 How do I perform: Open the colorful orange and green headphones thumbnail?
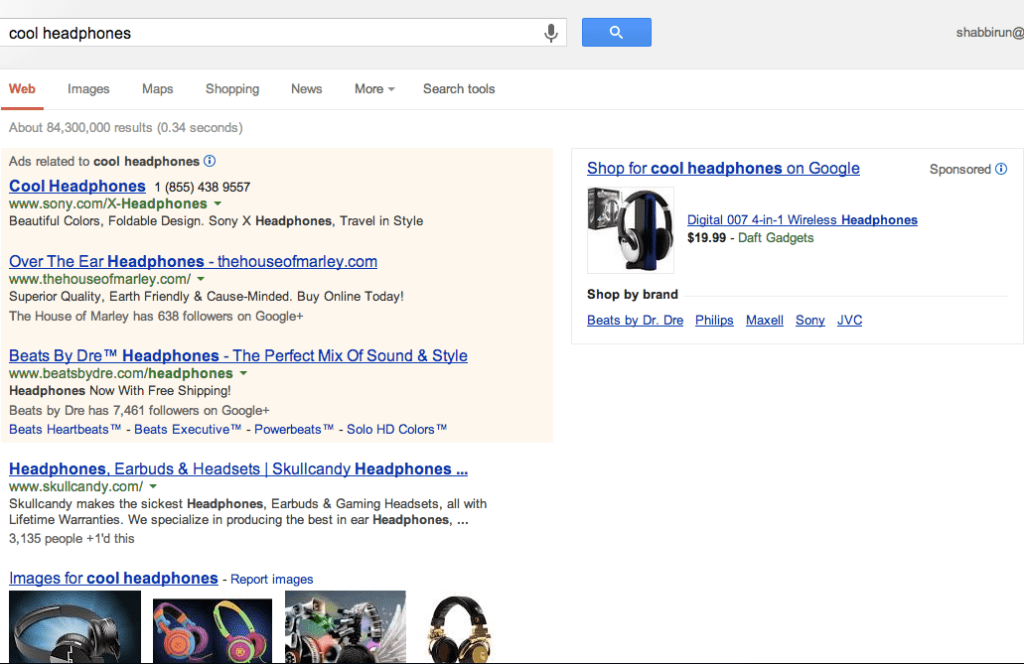212,631
